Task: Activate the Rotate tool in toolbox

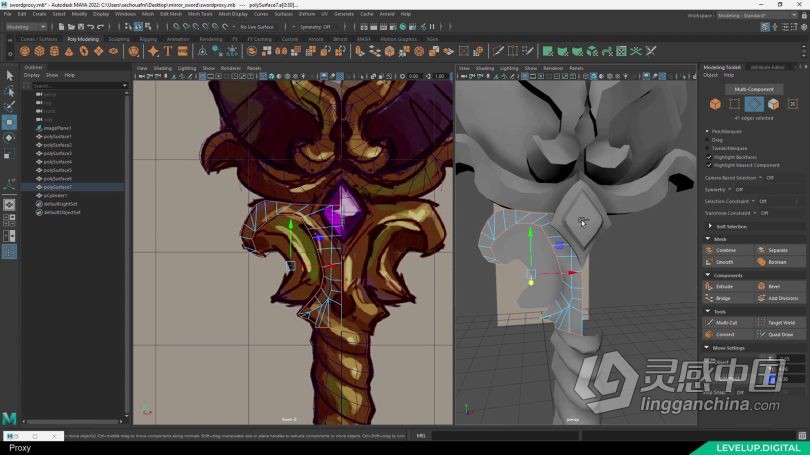Action: pyautogui.click(x=9, y=138)
